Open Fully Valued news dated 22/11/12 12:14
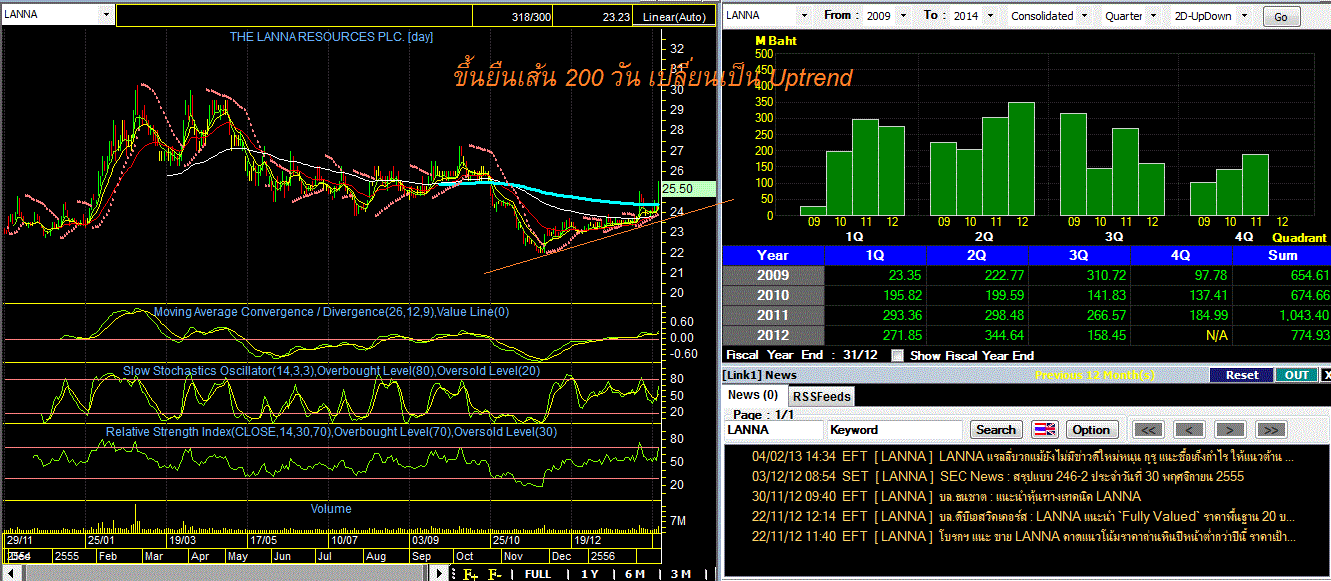The height and width of the screenshot is (581, 1331). (x=1024, y=517)
